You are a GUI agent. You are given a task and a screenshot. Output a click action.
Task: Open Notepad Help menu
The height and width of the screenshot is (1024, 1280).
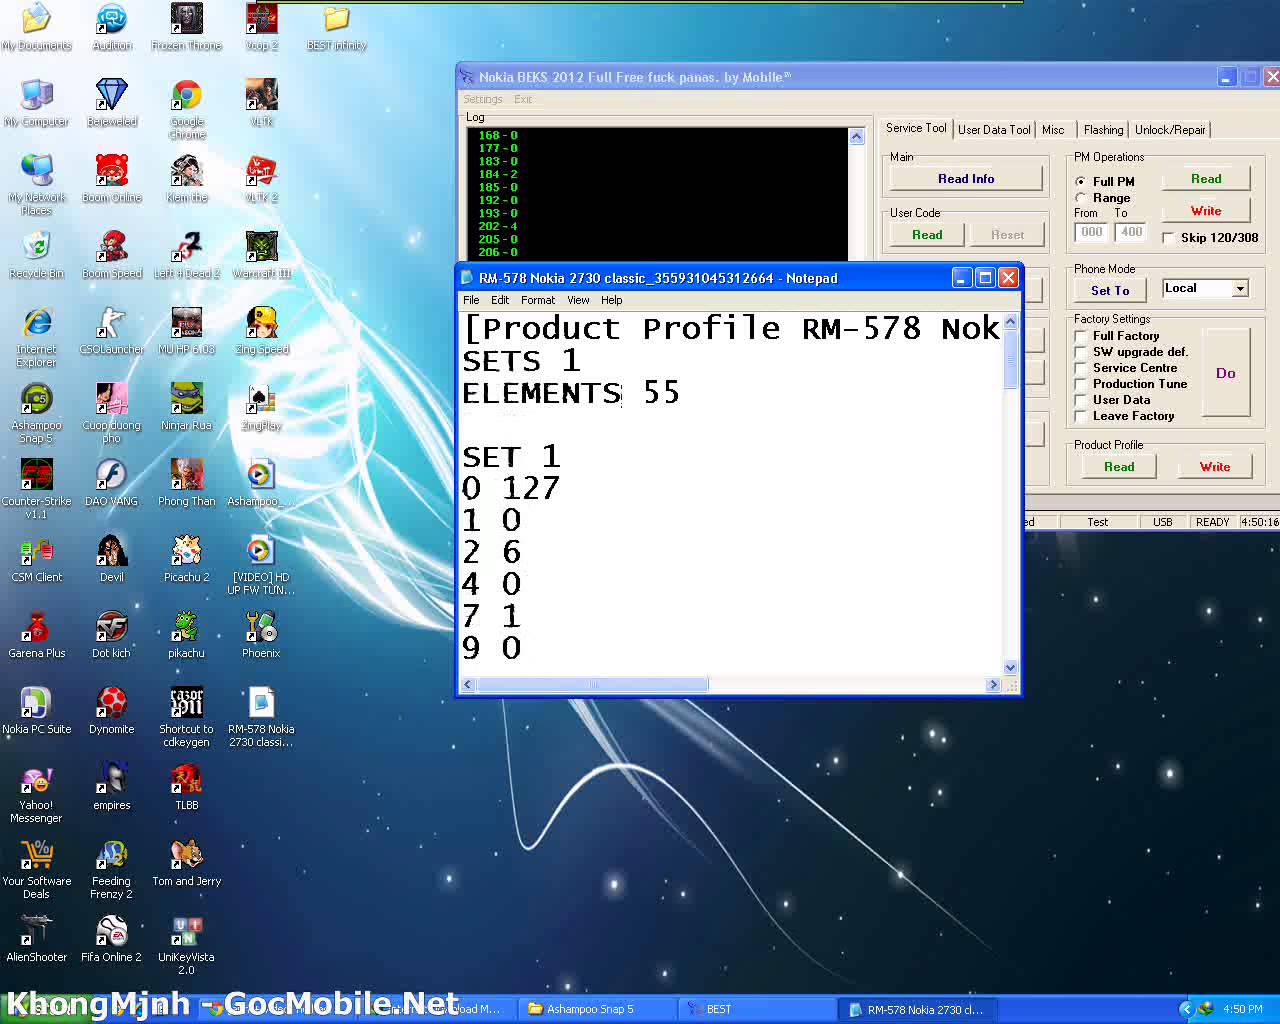pos(611,300)
